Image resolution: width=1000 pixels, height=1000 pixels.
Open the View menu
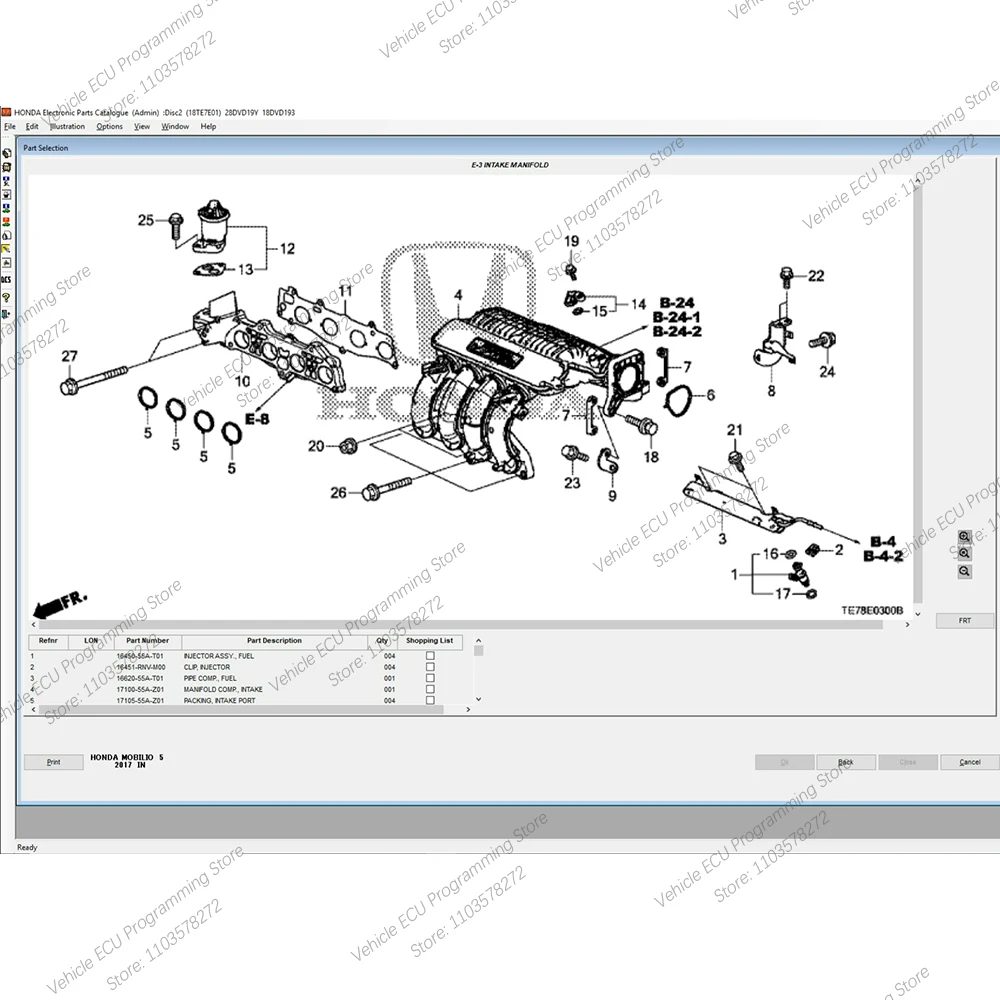tap(142, 126)
